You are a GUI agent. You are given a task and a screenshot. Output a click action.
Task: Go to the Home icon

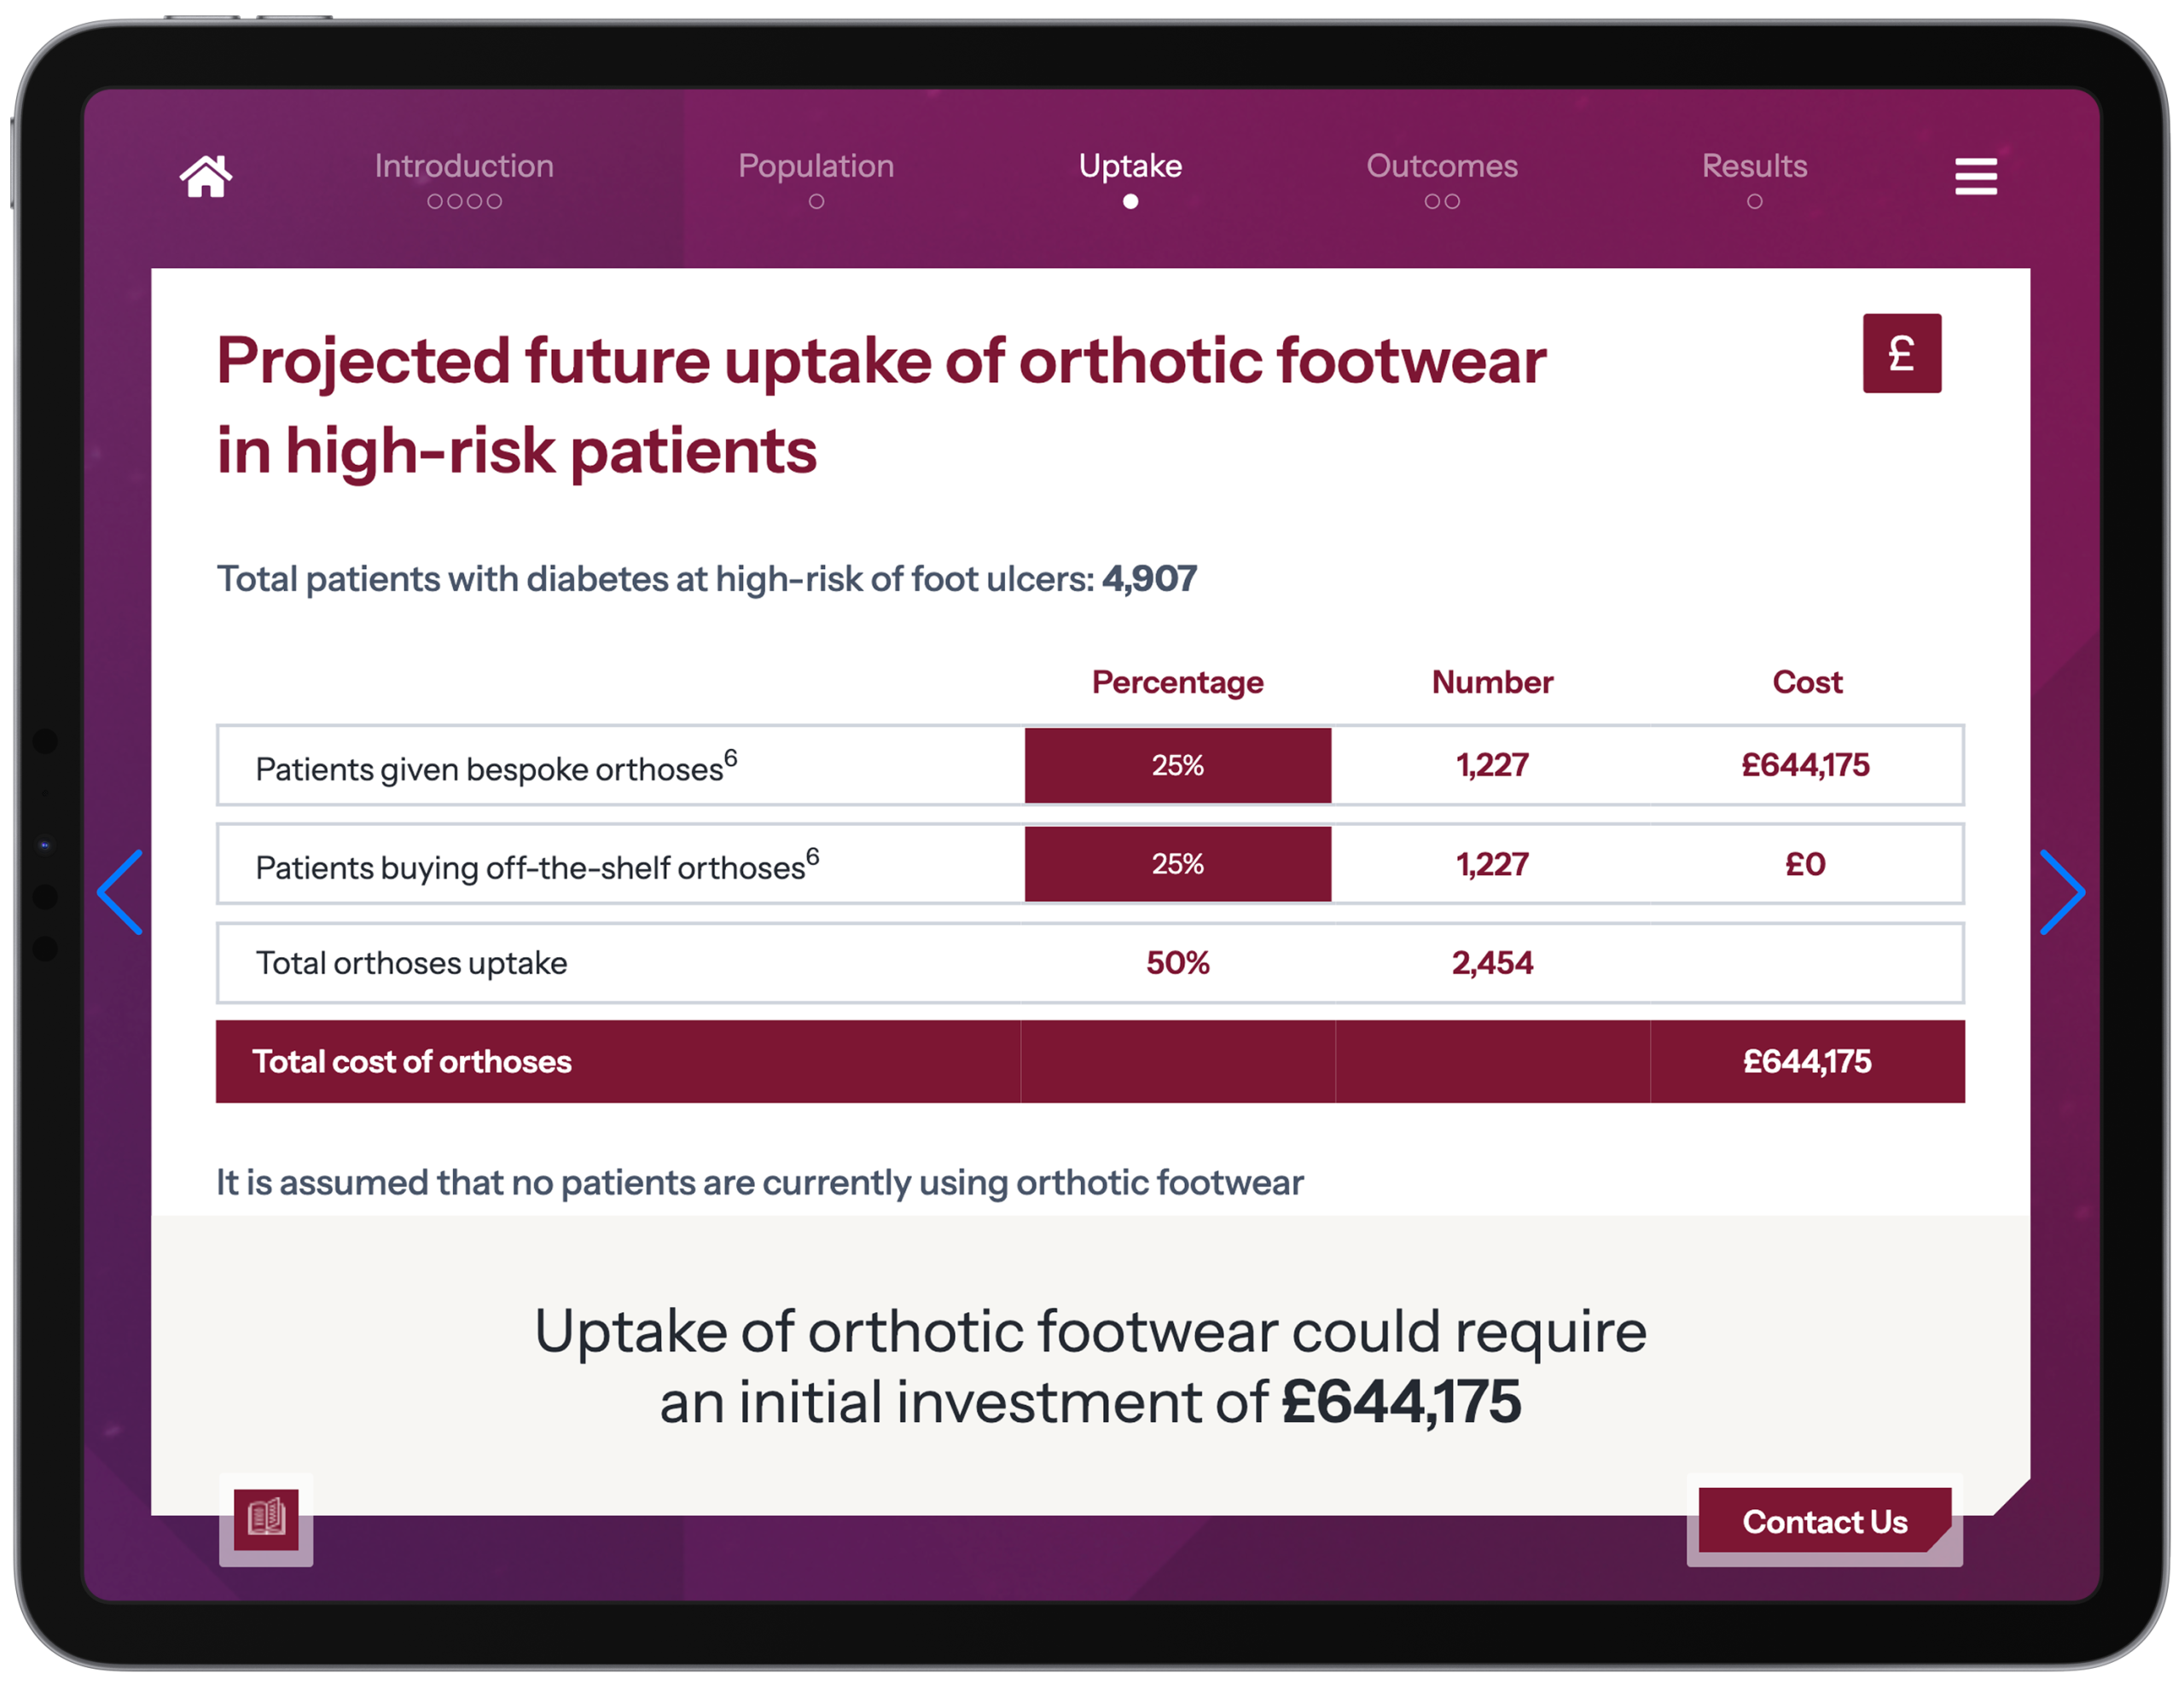(x=206, y=177)
